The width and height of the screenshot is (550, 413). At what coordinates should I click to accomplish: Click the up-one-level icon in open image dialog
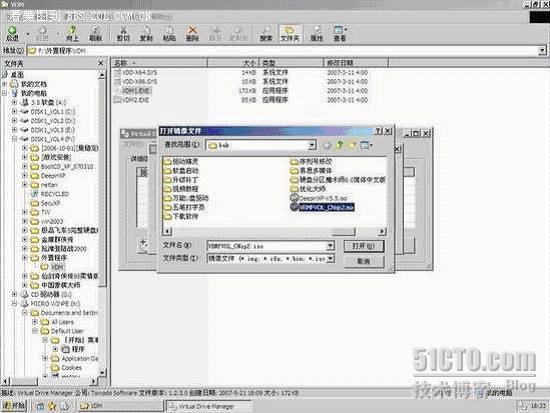tap(339, 145)
